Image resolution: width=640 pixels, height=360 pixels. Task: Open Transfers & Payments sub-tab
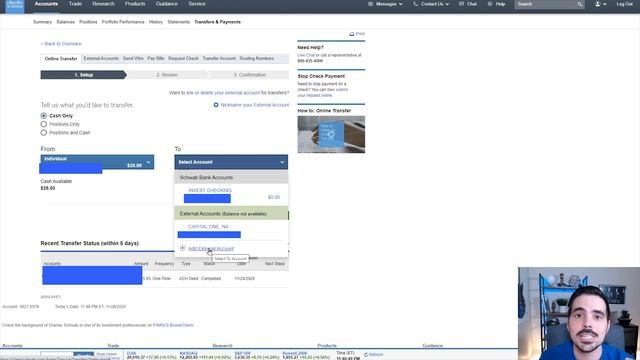pyautogui.click(x=218, y=22)
